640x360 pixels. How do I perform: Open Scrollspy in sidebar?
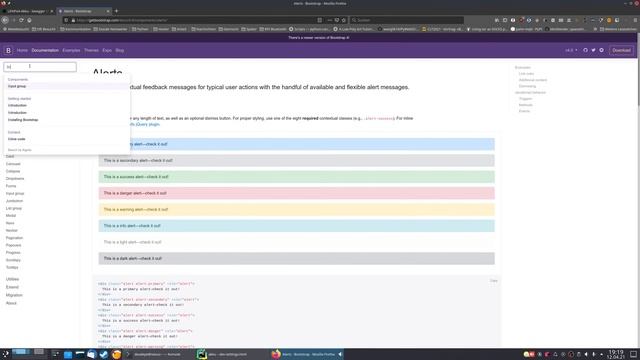tap(13, 260)
